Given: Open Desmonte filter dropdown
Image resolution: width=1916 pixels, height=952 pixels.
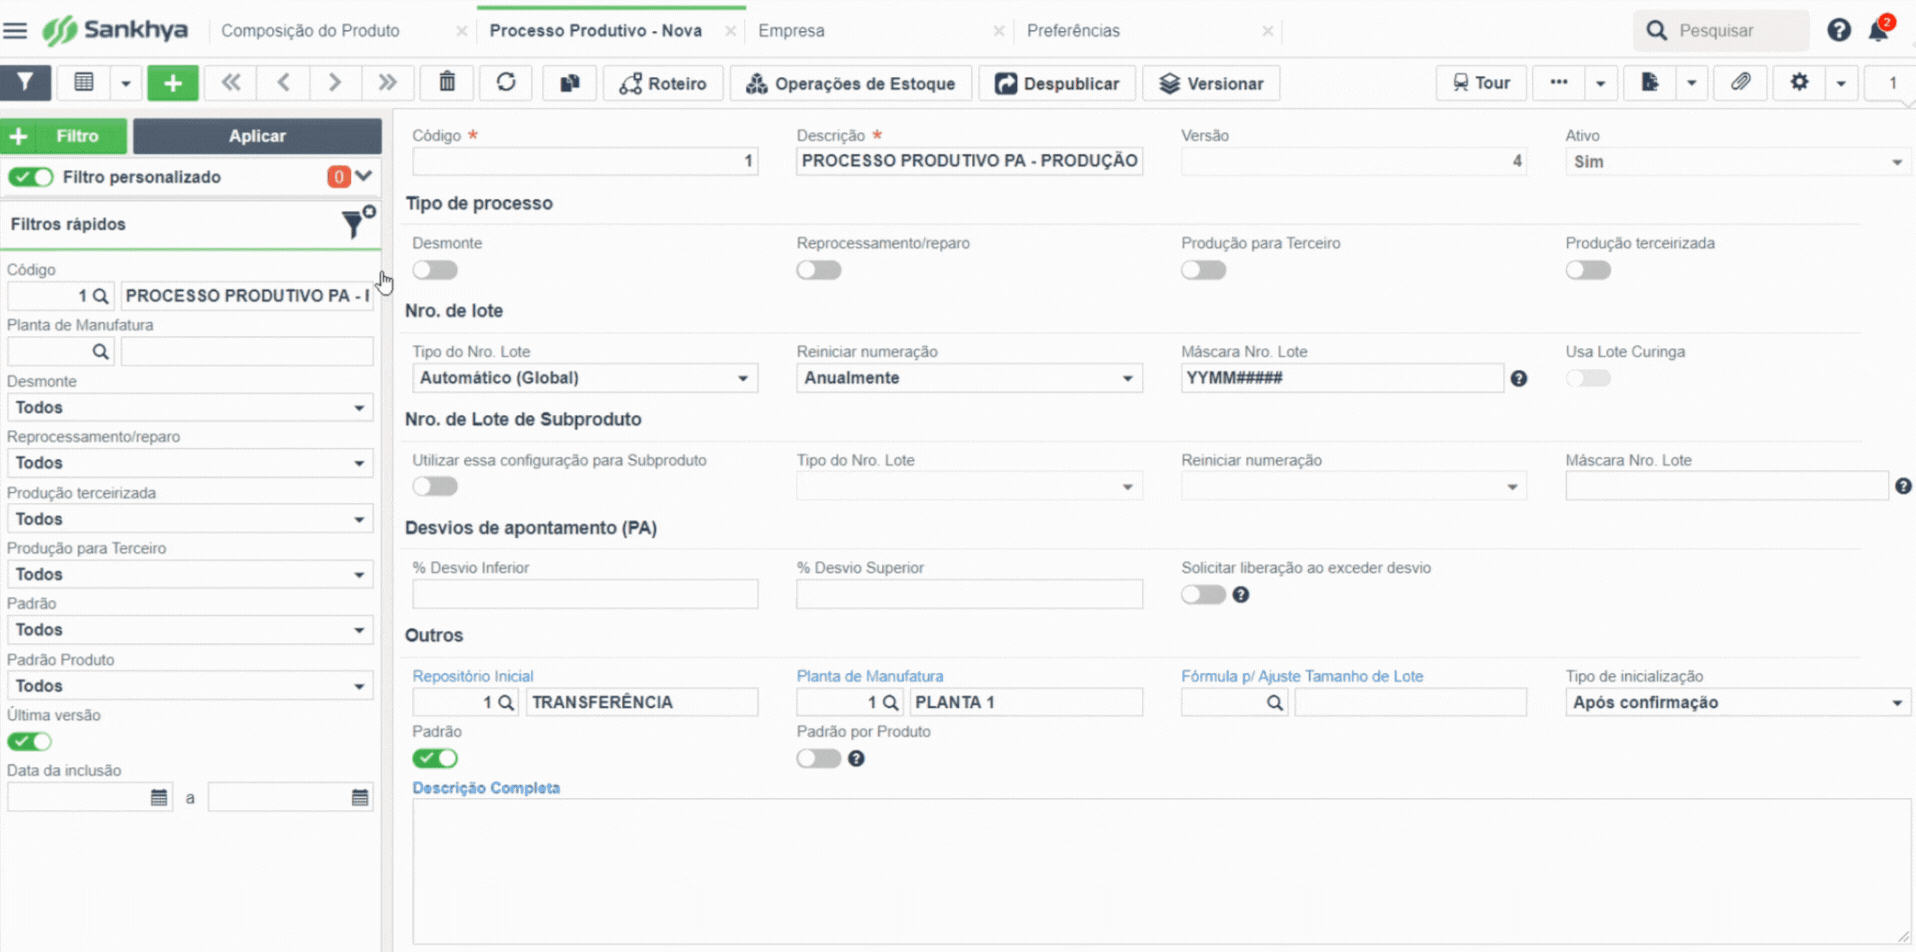Looking at the screenshot, I should pyautogui.click(x=190, y=408).
